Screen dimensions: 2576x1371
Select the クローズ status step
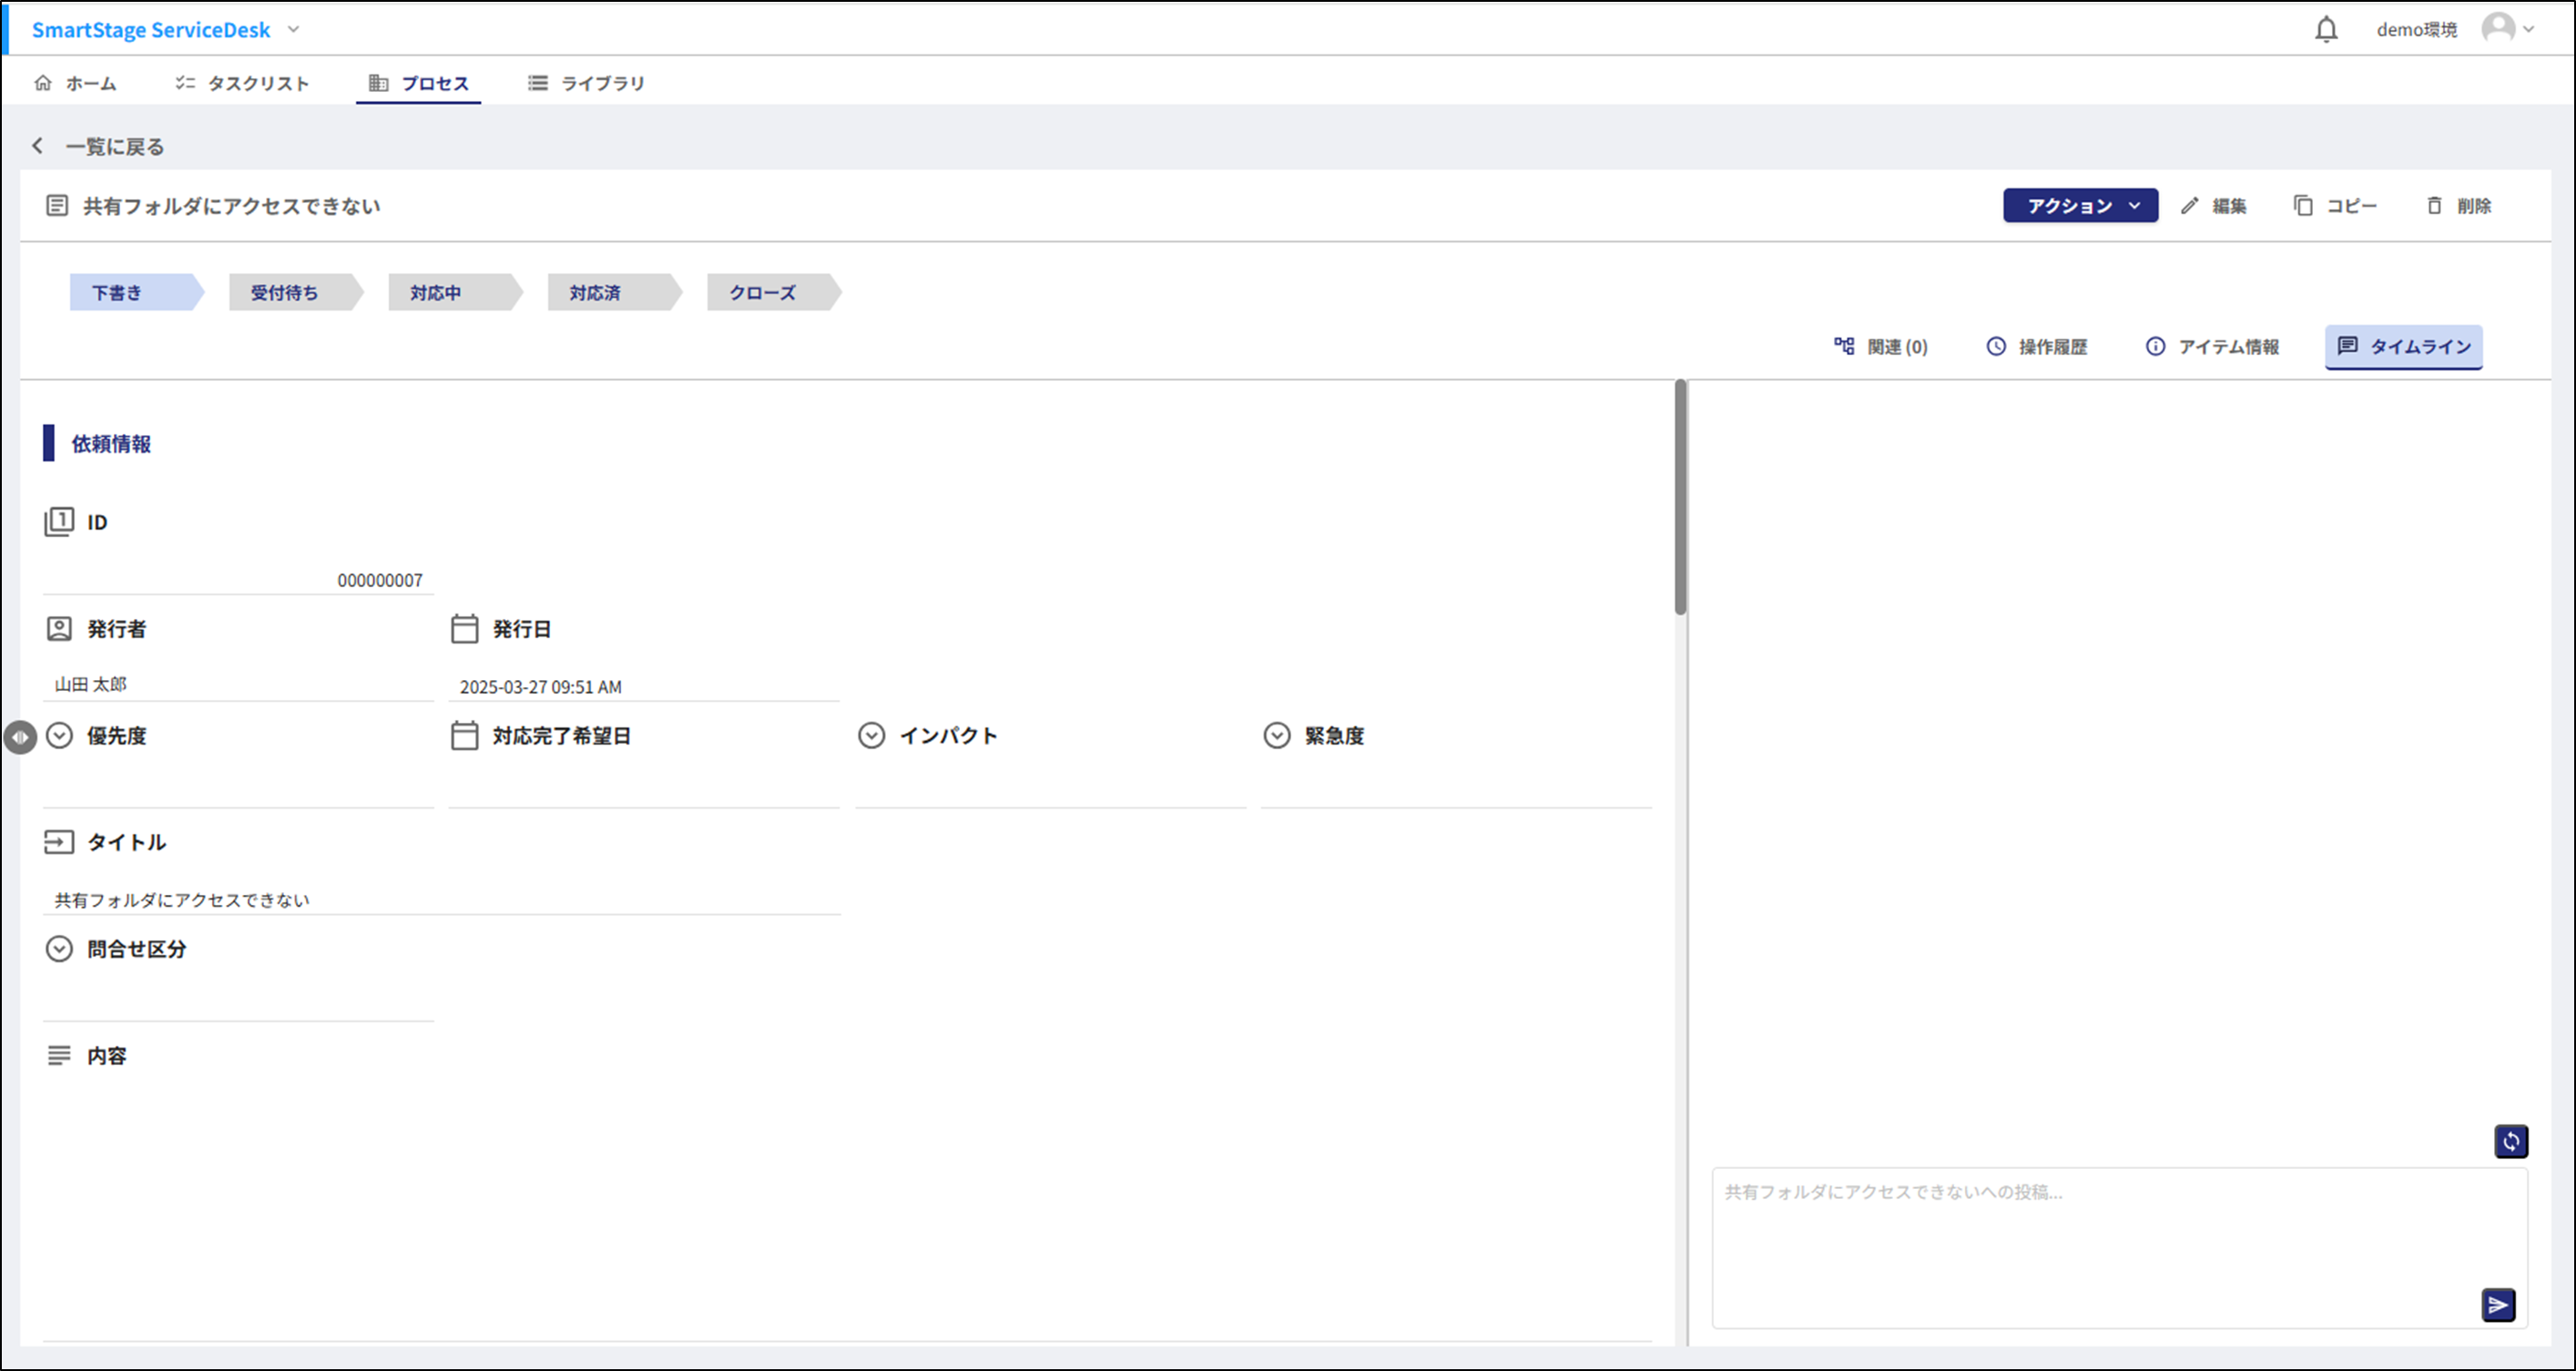click(763, 293)
